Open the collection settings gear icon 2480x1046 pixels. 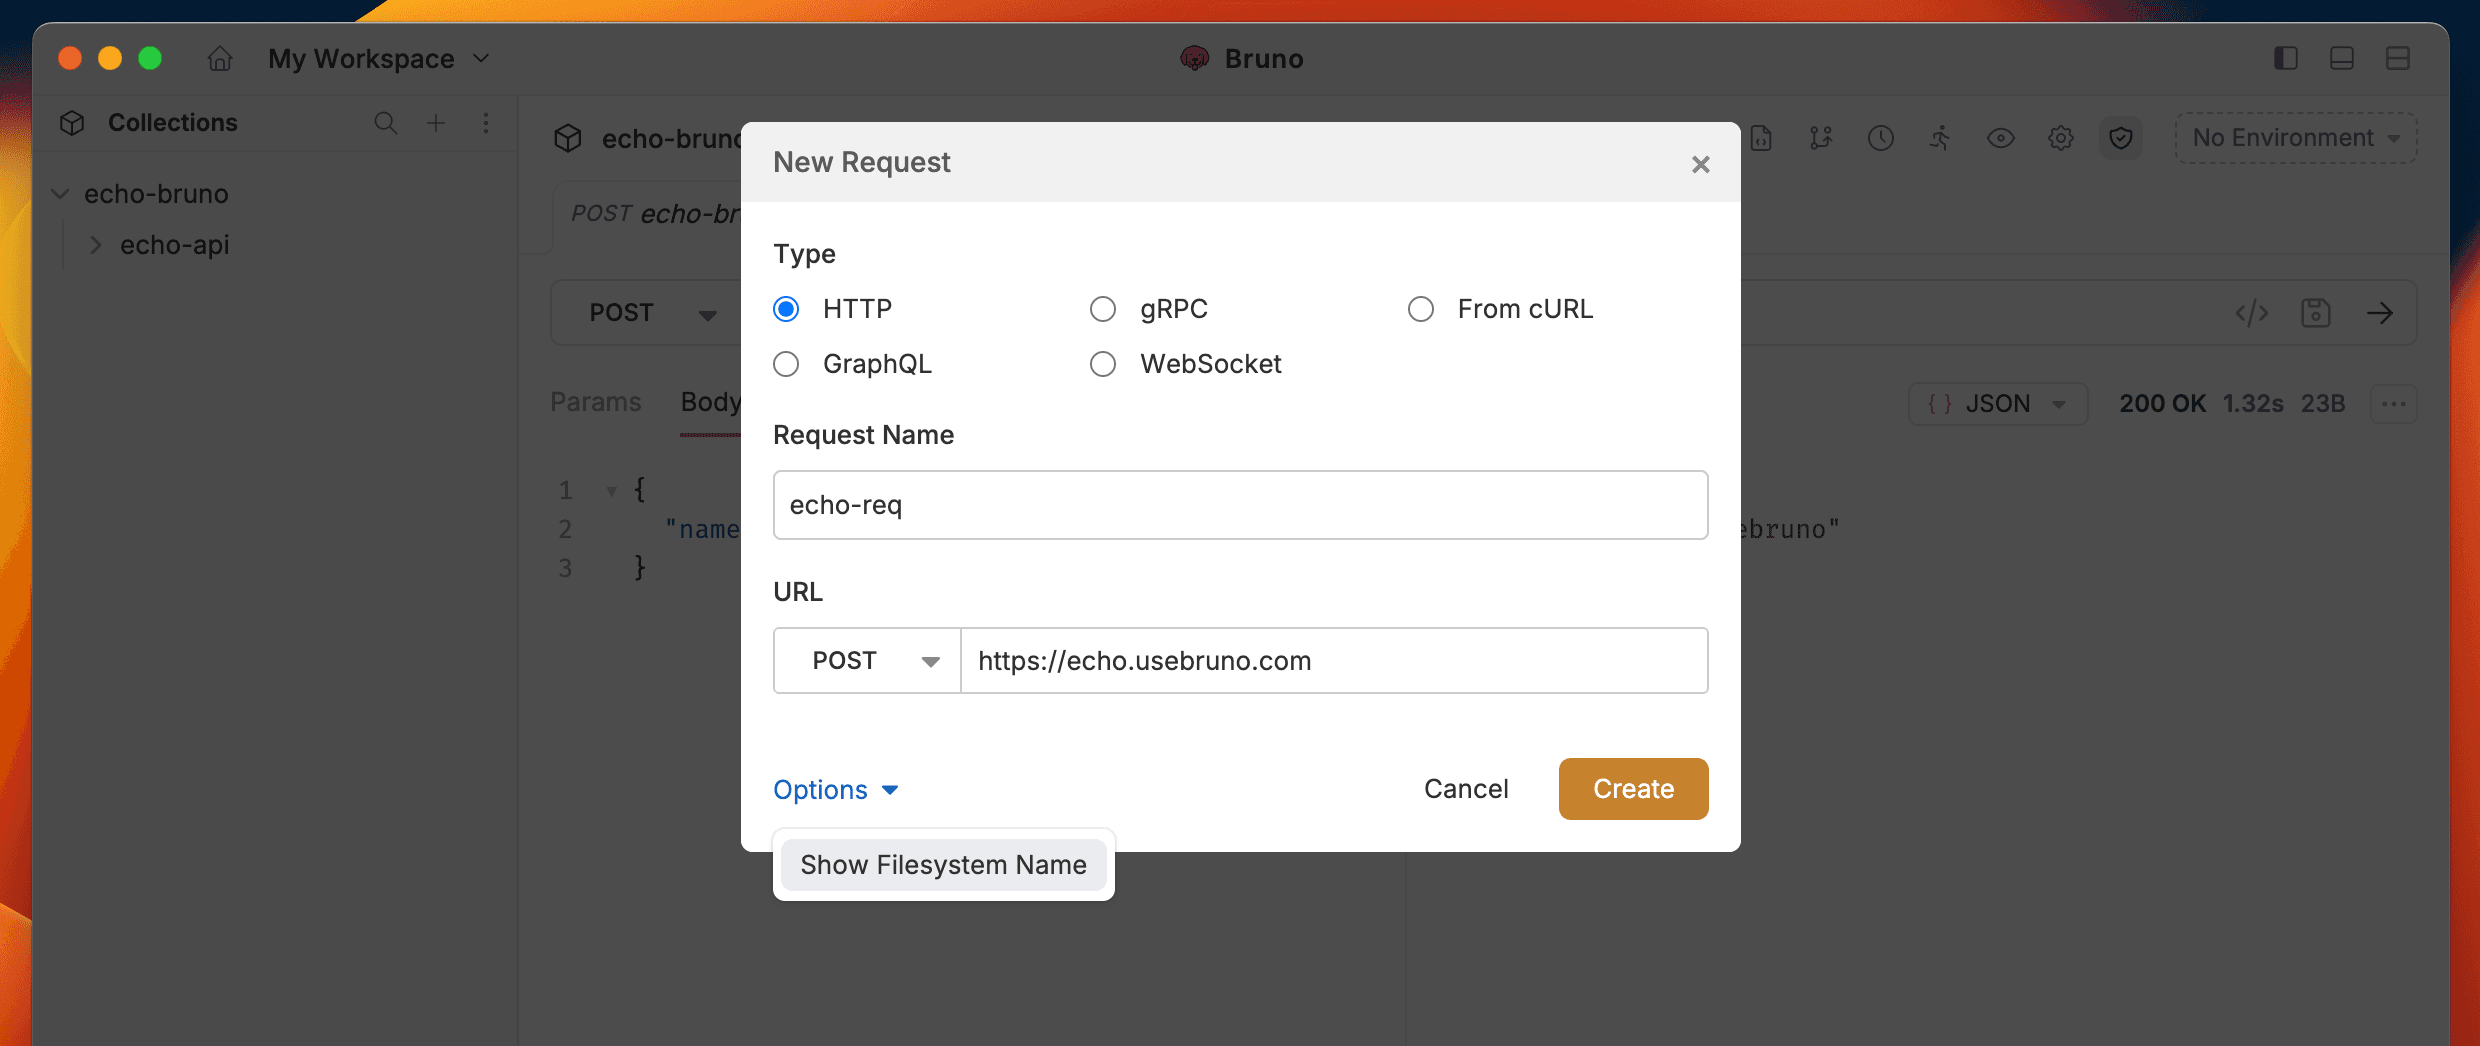click(x=2060, y=138)
